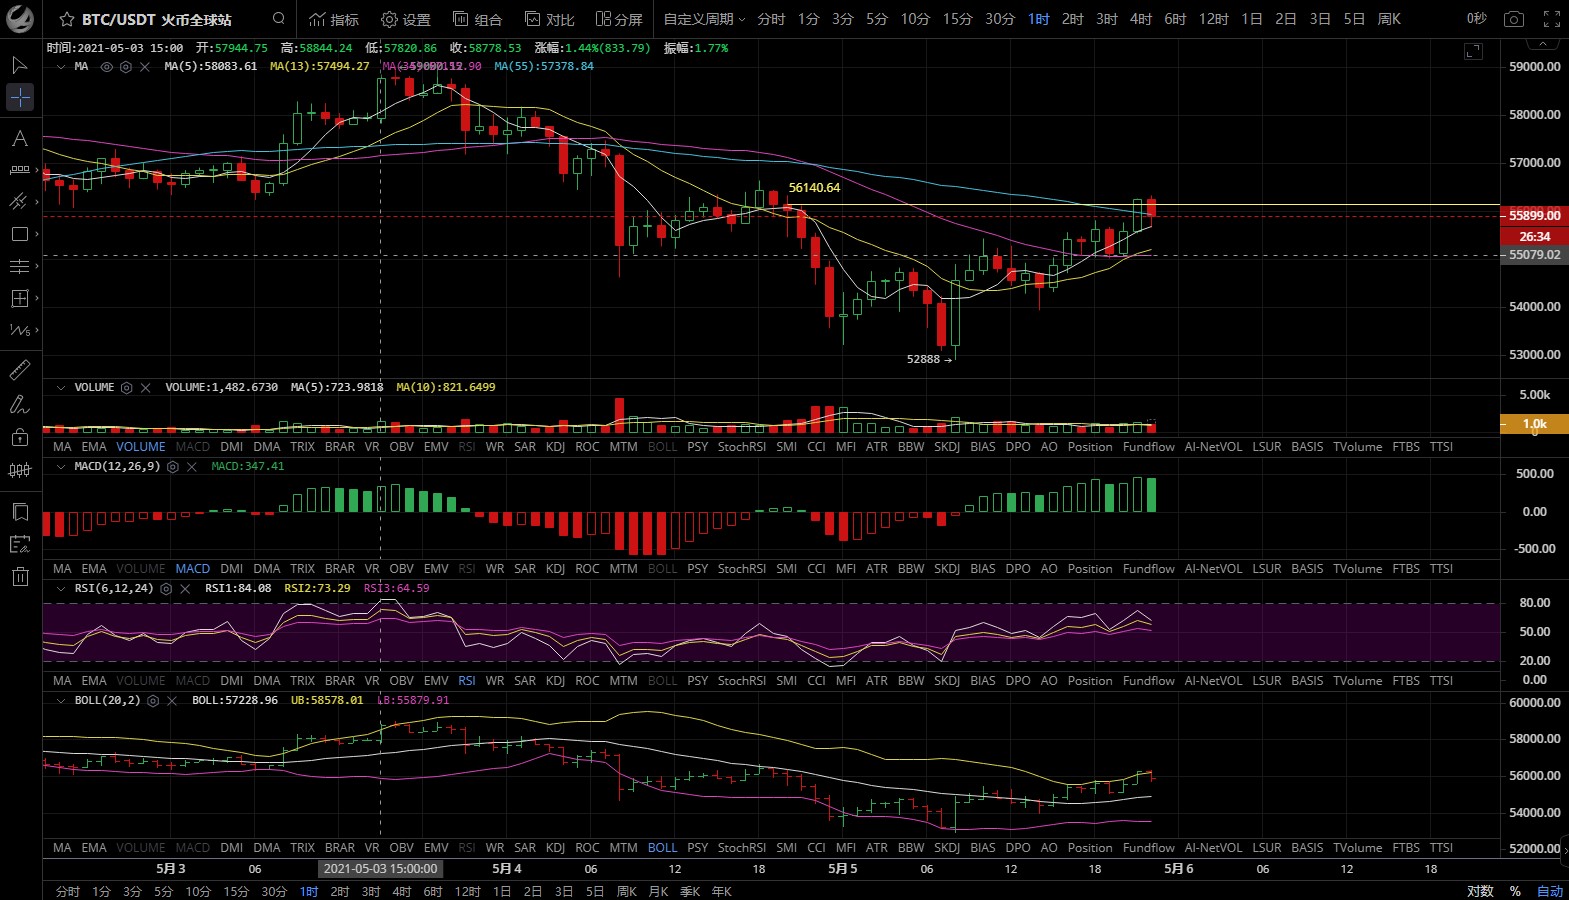
Task: Open RSI(6,12,24) settings gear
Action: (x=166, y=589)
